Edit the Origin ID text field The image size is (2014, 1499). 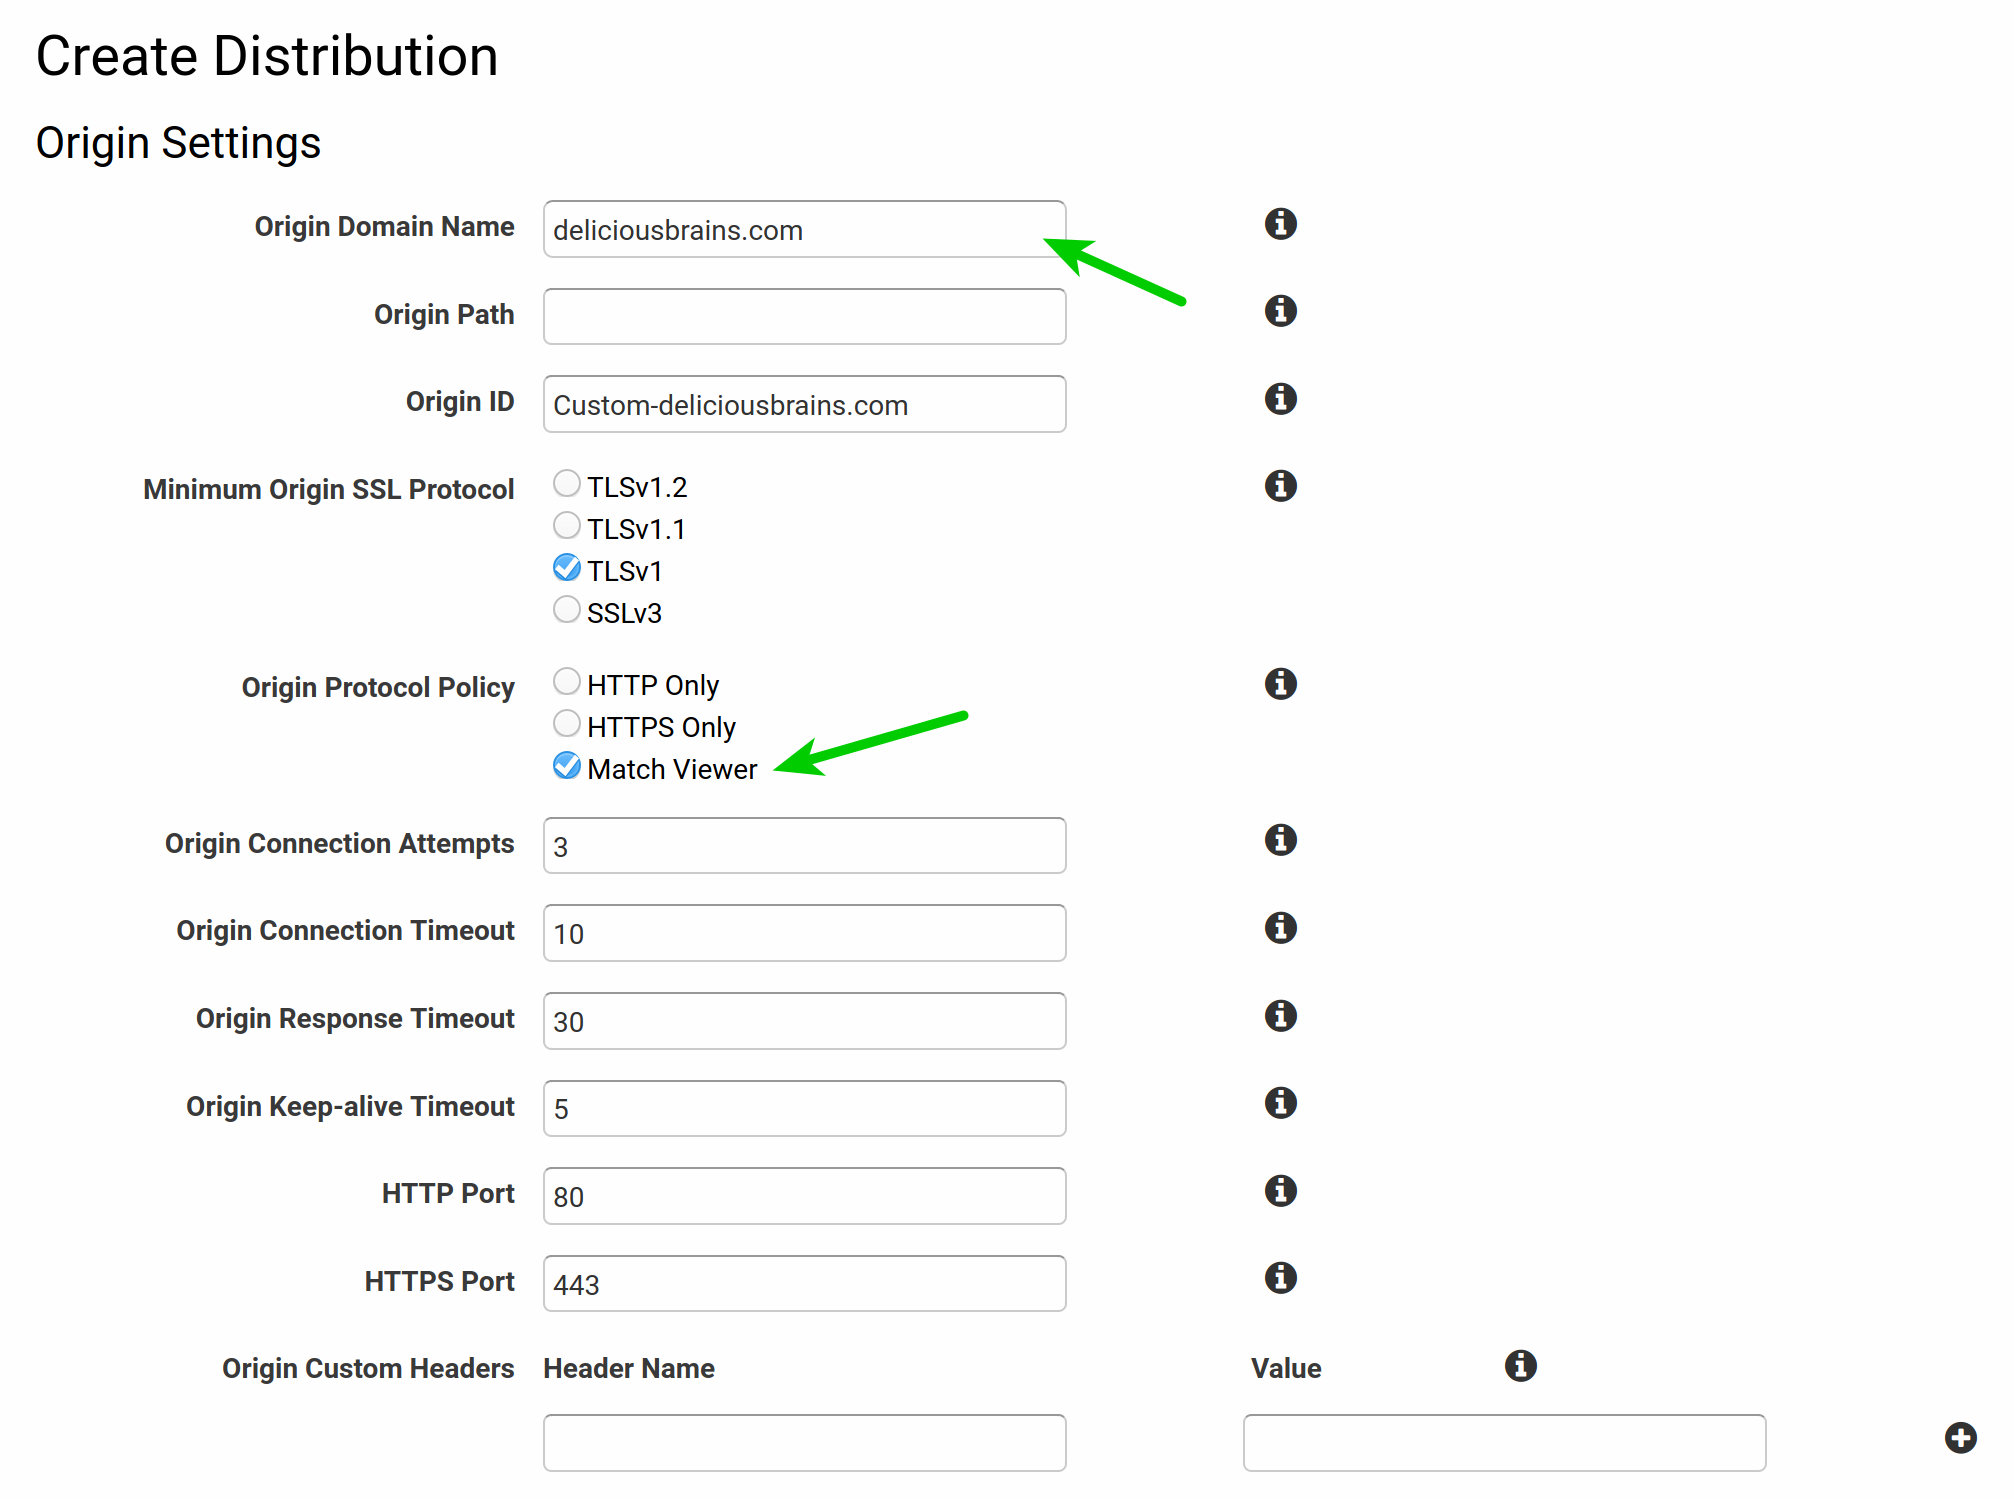click(x=804, y=404)
